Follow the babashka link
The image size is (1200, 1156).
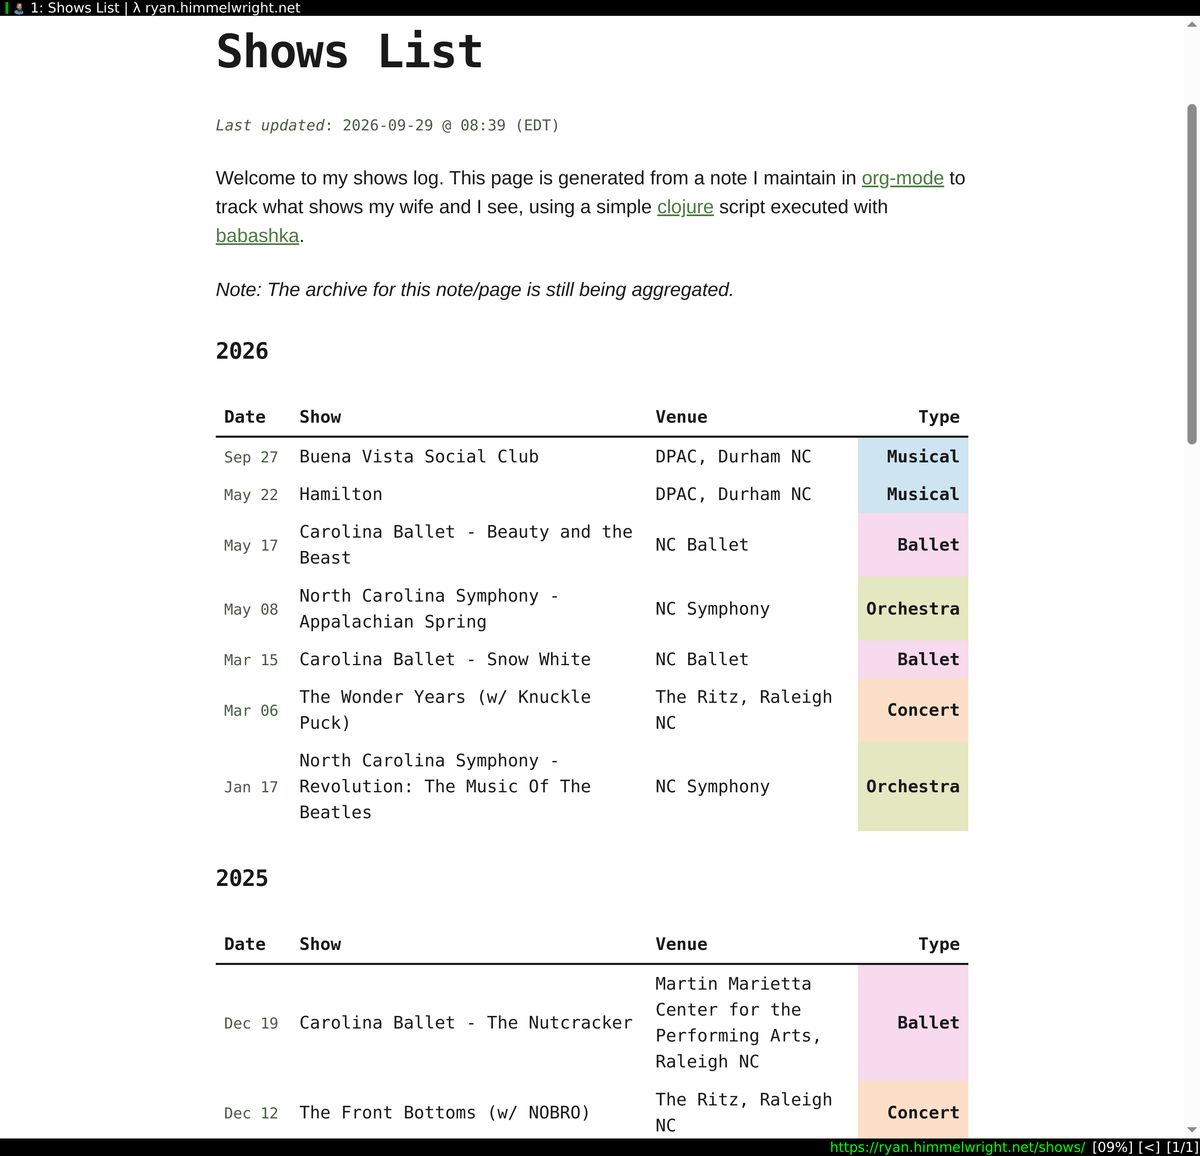point(257,236)
